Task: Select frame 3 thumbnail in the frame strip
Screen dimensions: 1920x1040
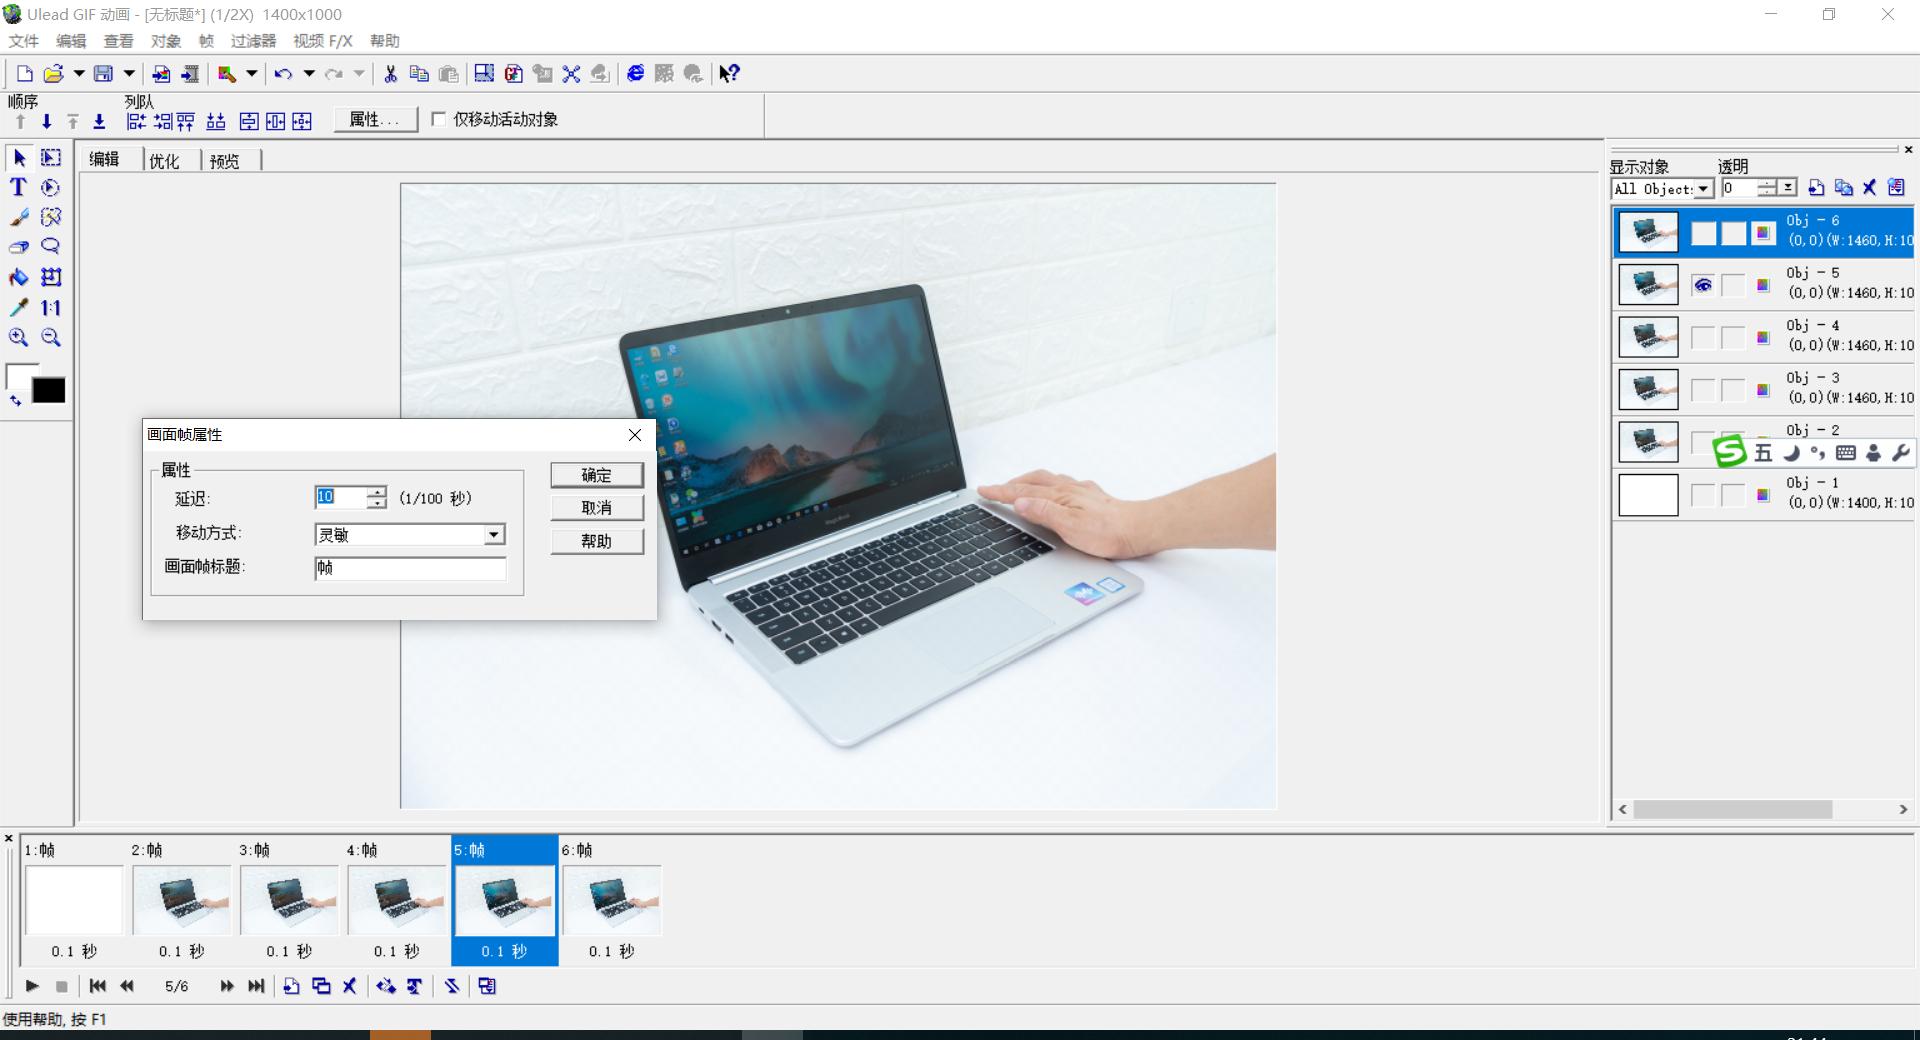Action: [288, 899]
